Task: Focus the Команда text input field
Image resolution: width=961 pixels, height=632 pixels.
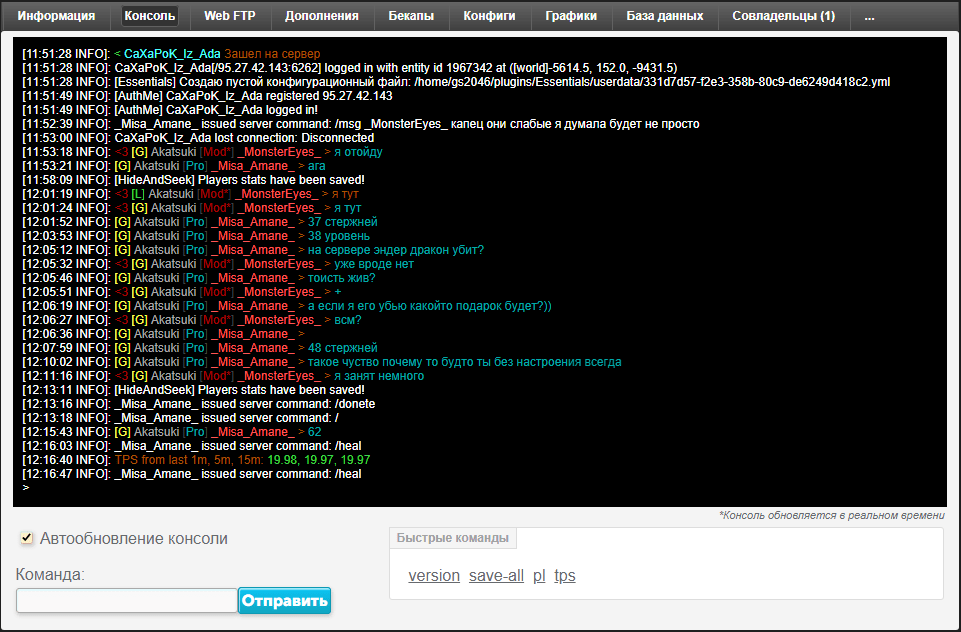Action: 126,600
